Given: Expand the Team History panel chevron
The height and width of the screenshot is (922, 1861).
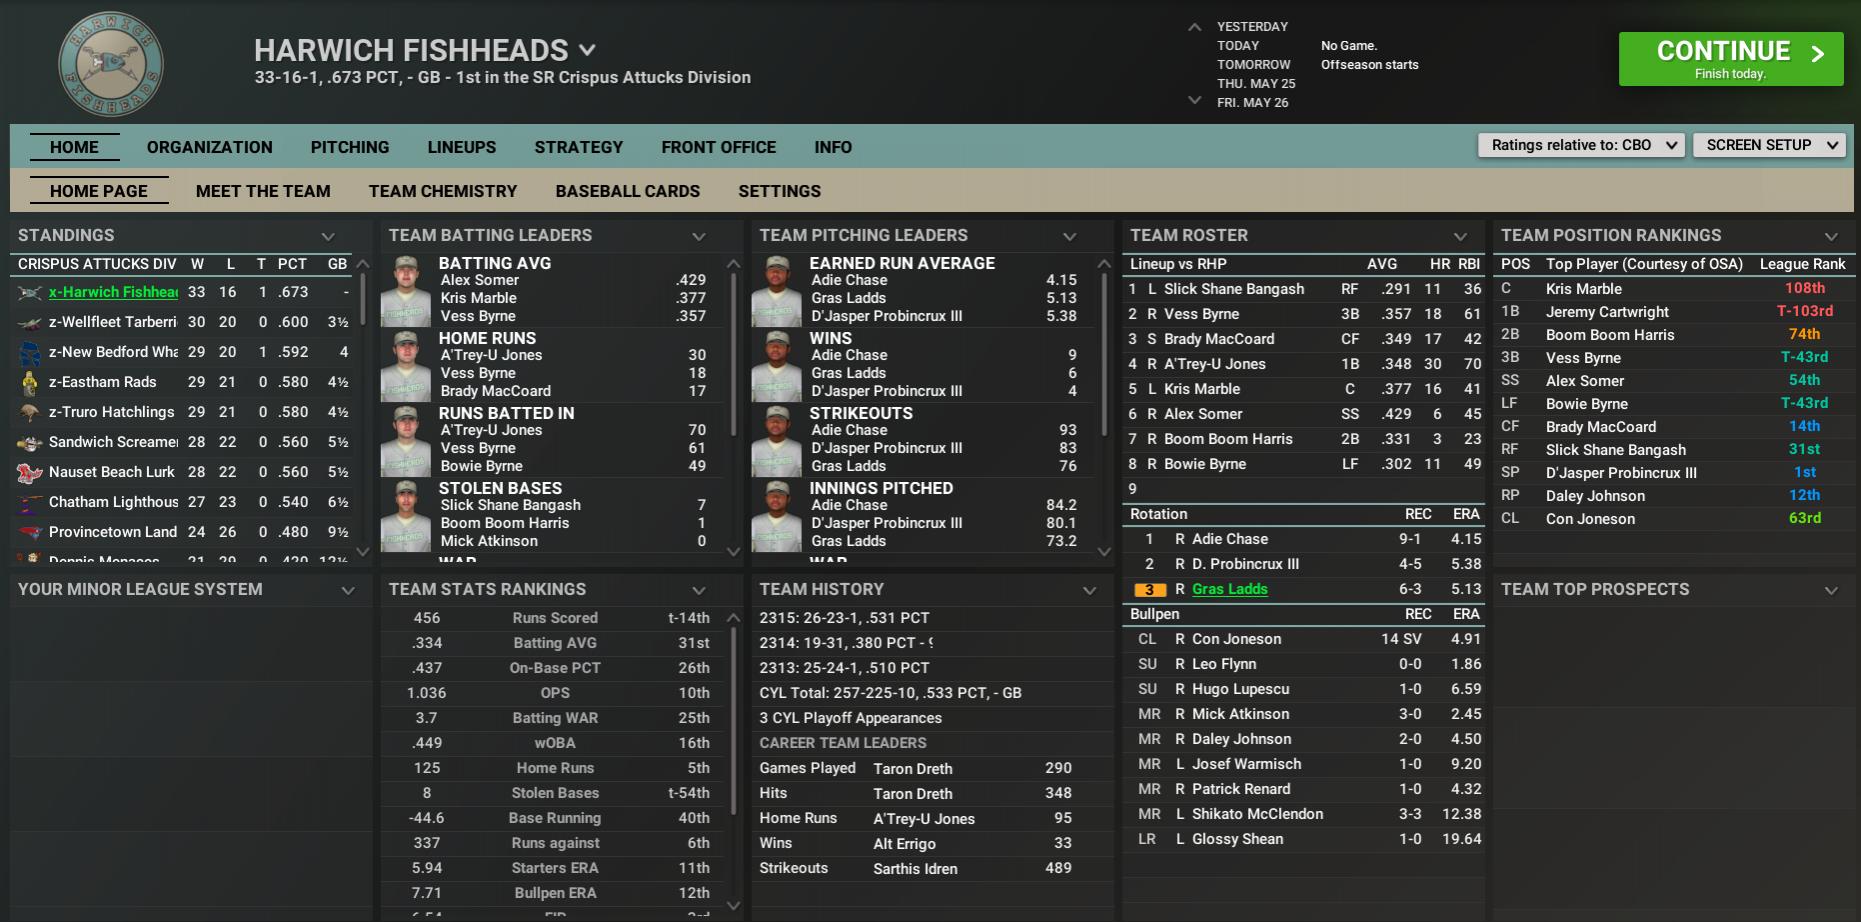Looking at the screenshot, I should [1090, 590].
